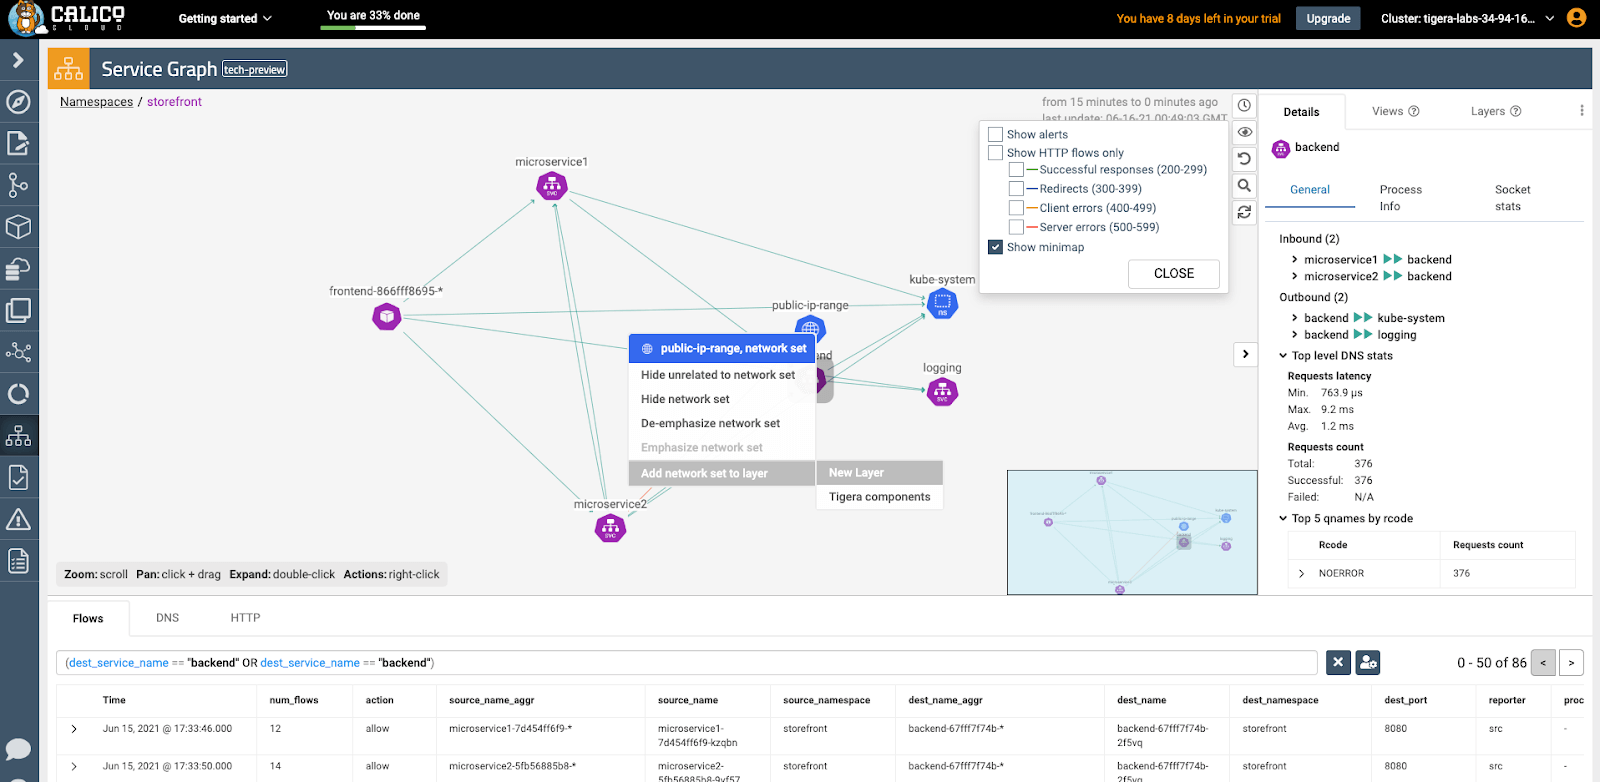Choose De-emphasize network set
Image resolution: width=1600 pixels, height=782 pixels.
coord(721,423)
